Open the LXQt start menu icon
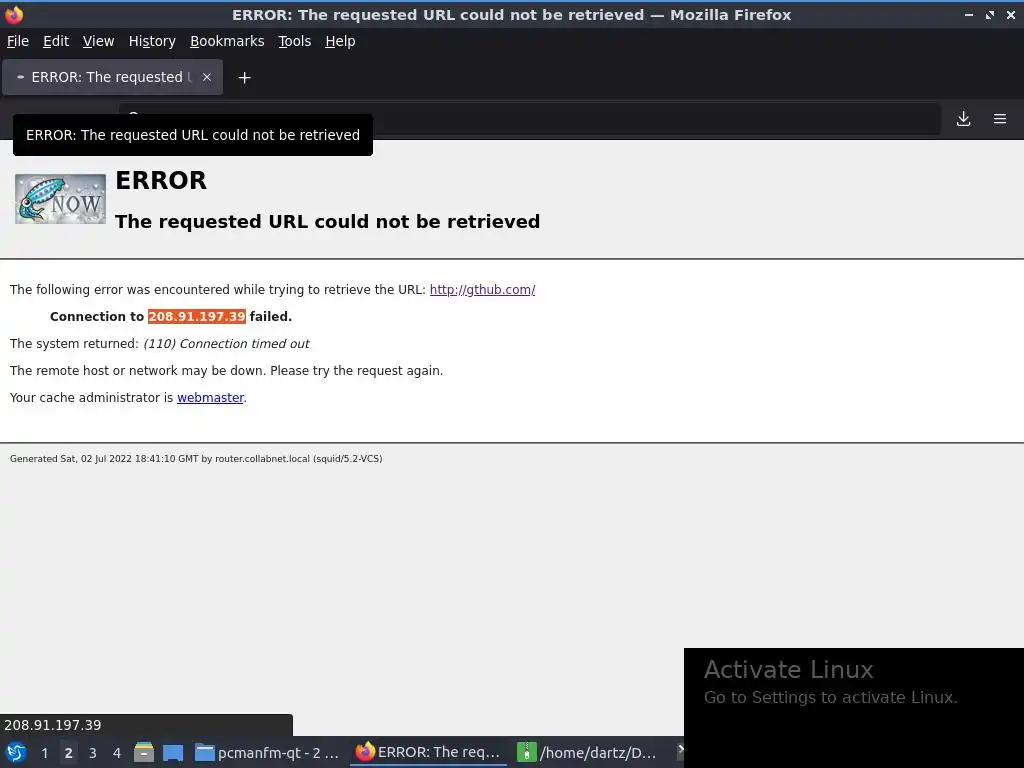The width and height of the screenshot is (1024, 768). [x=16, y=752]
